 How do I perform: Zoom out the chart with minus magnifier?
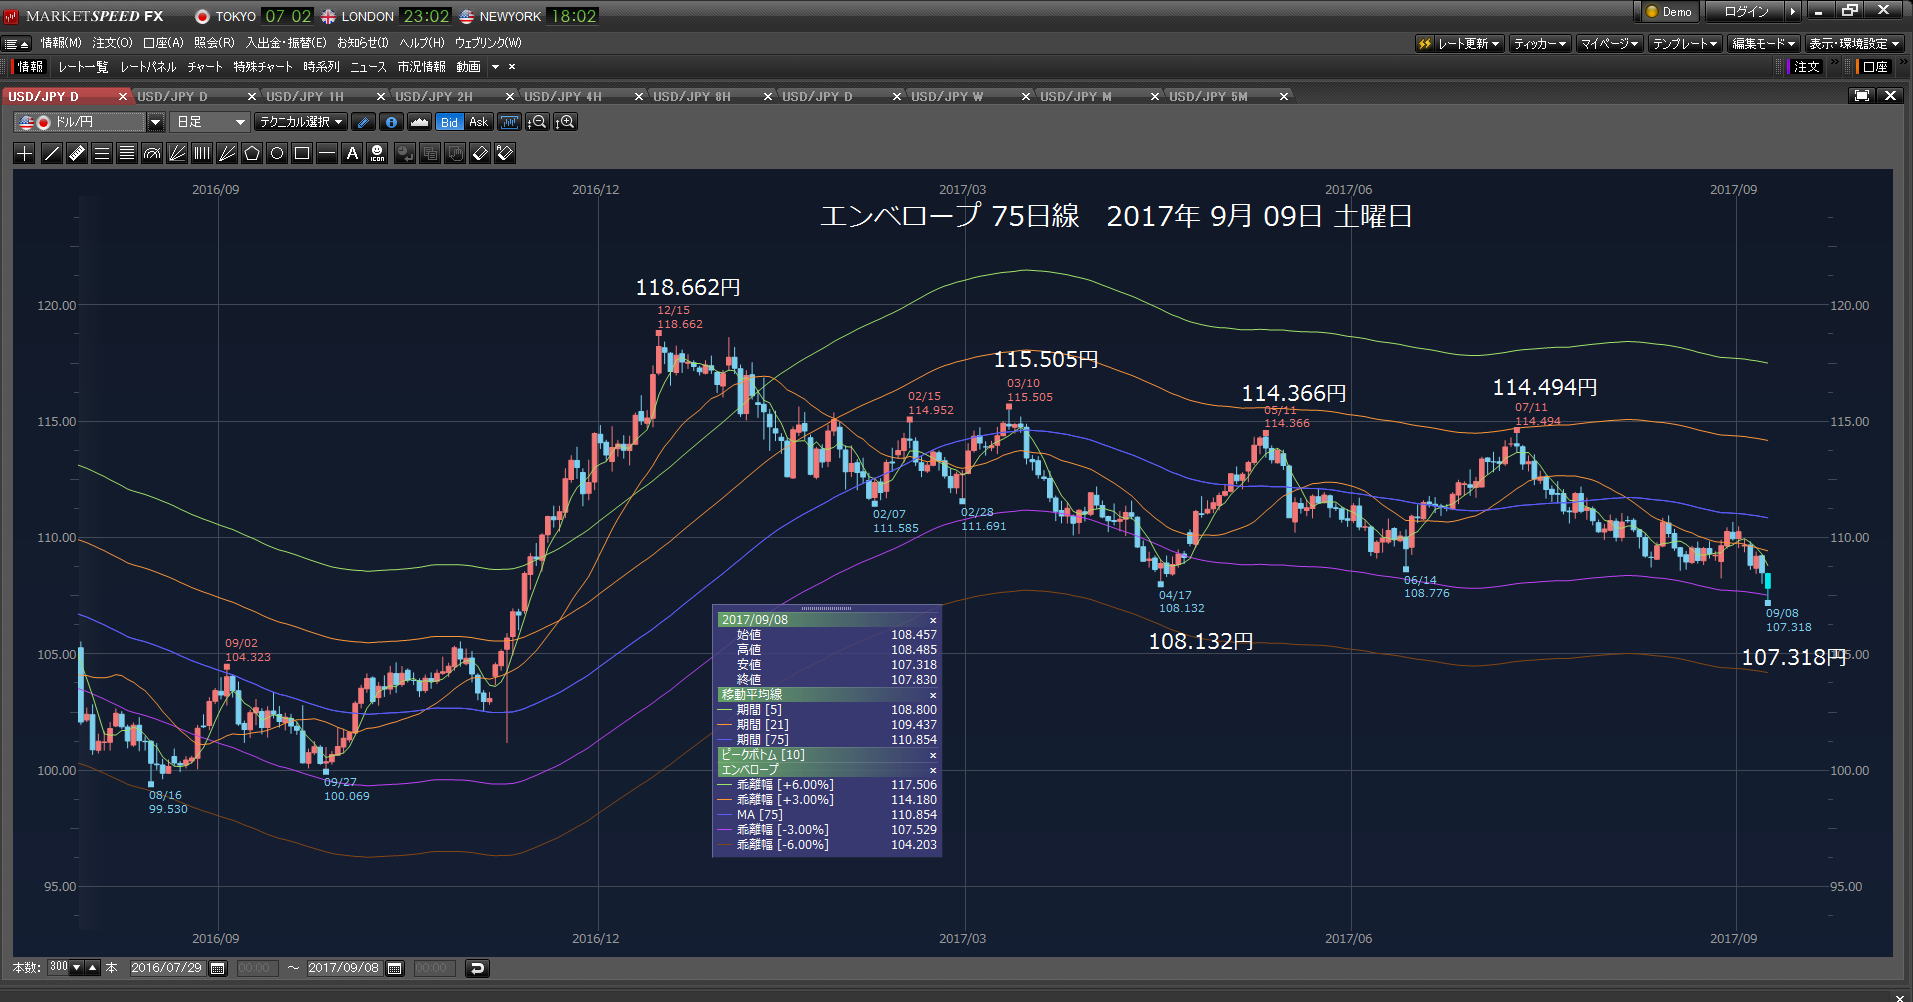click(x=537, y=122)
